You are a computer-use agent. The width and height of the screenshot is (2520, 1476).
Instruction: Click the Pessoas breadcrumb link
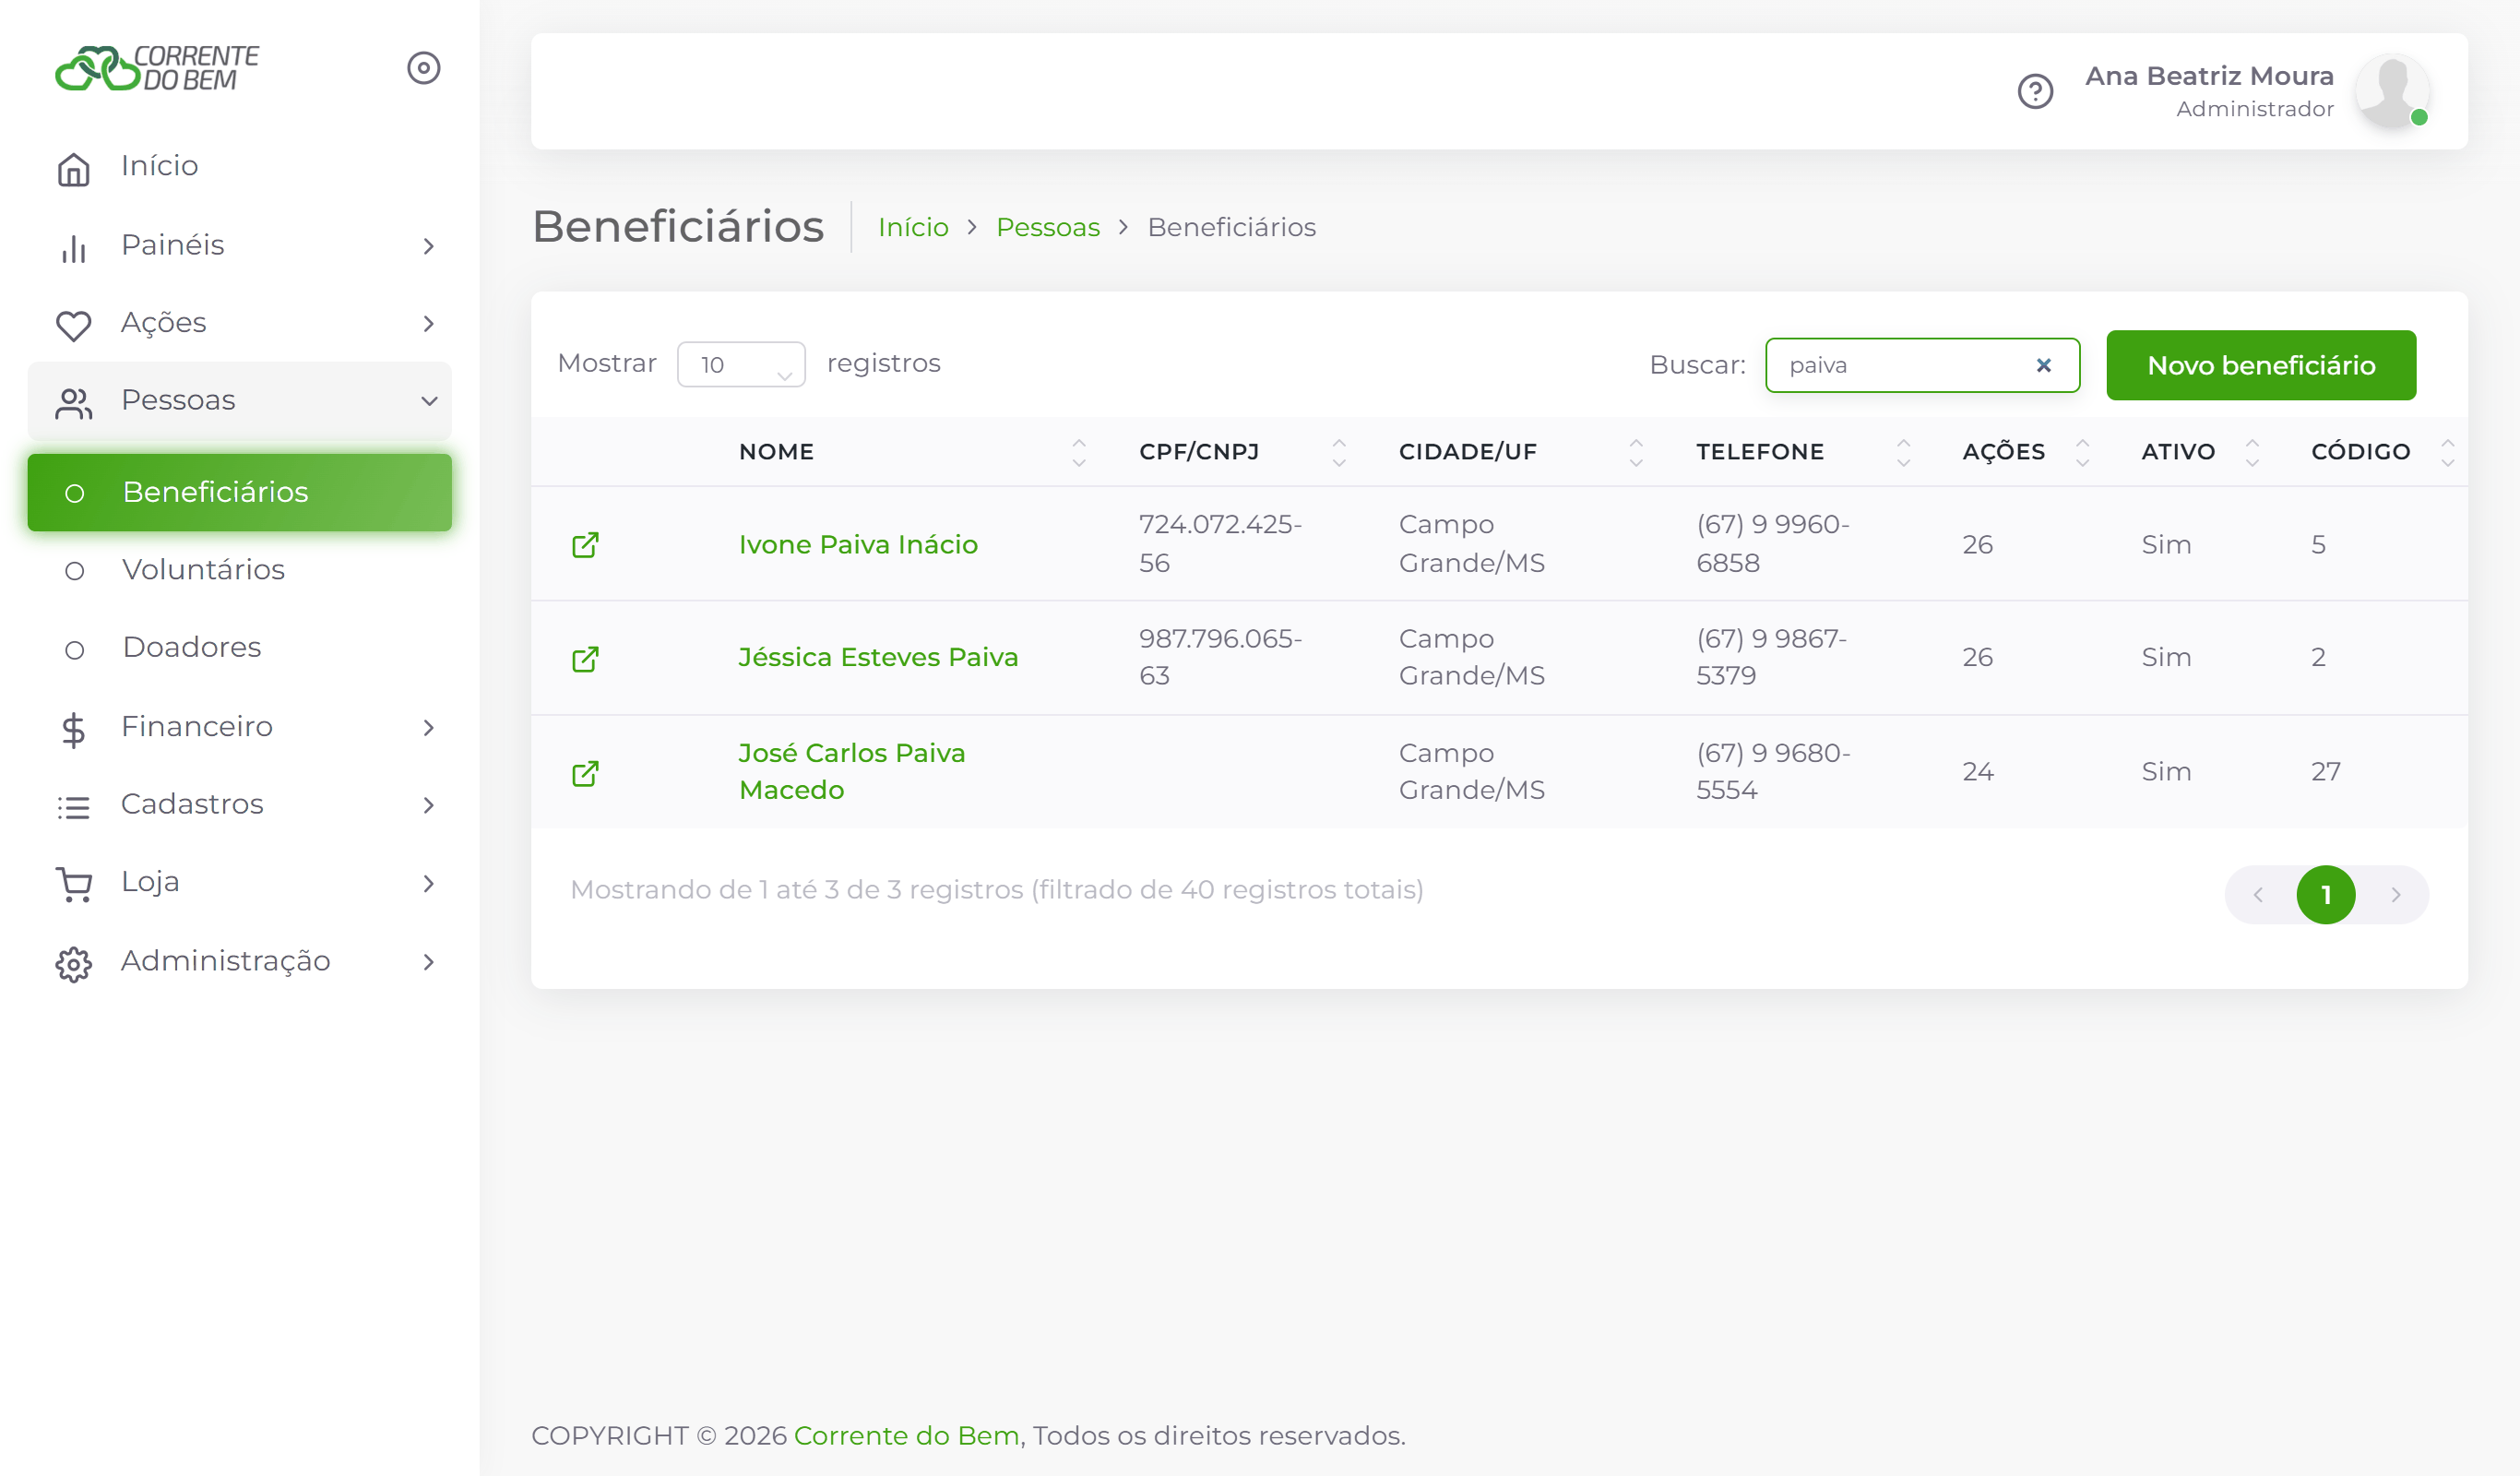click(x=1047, y=227)
